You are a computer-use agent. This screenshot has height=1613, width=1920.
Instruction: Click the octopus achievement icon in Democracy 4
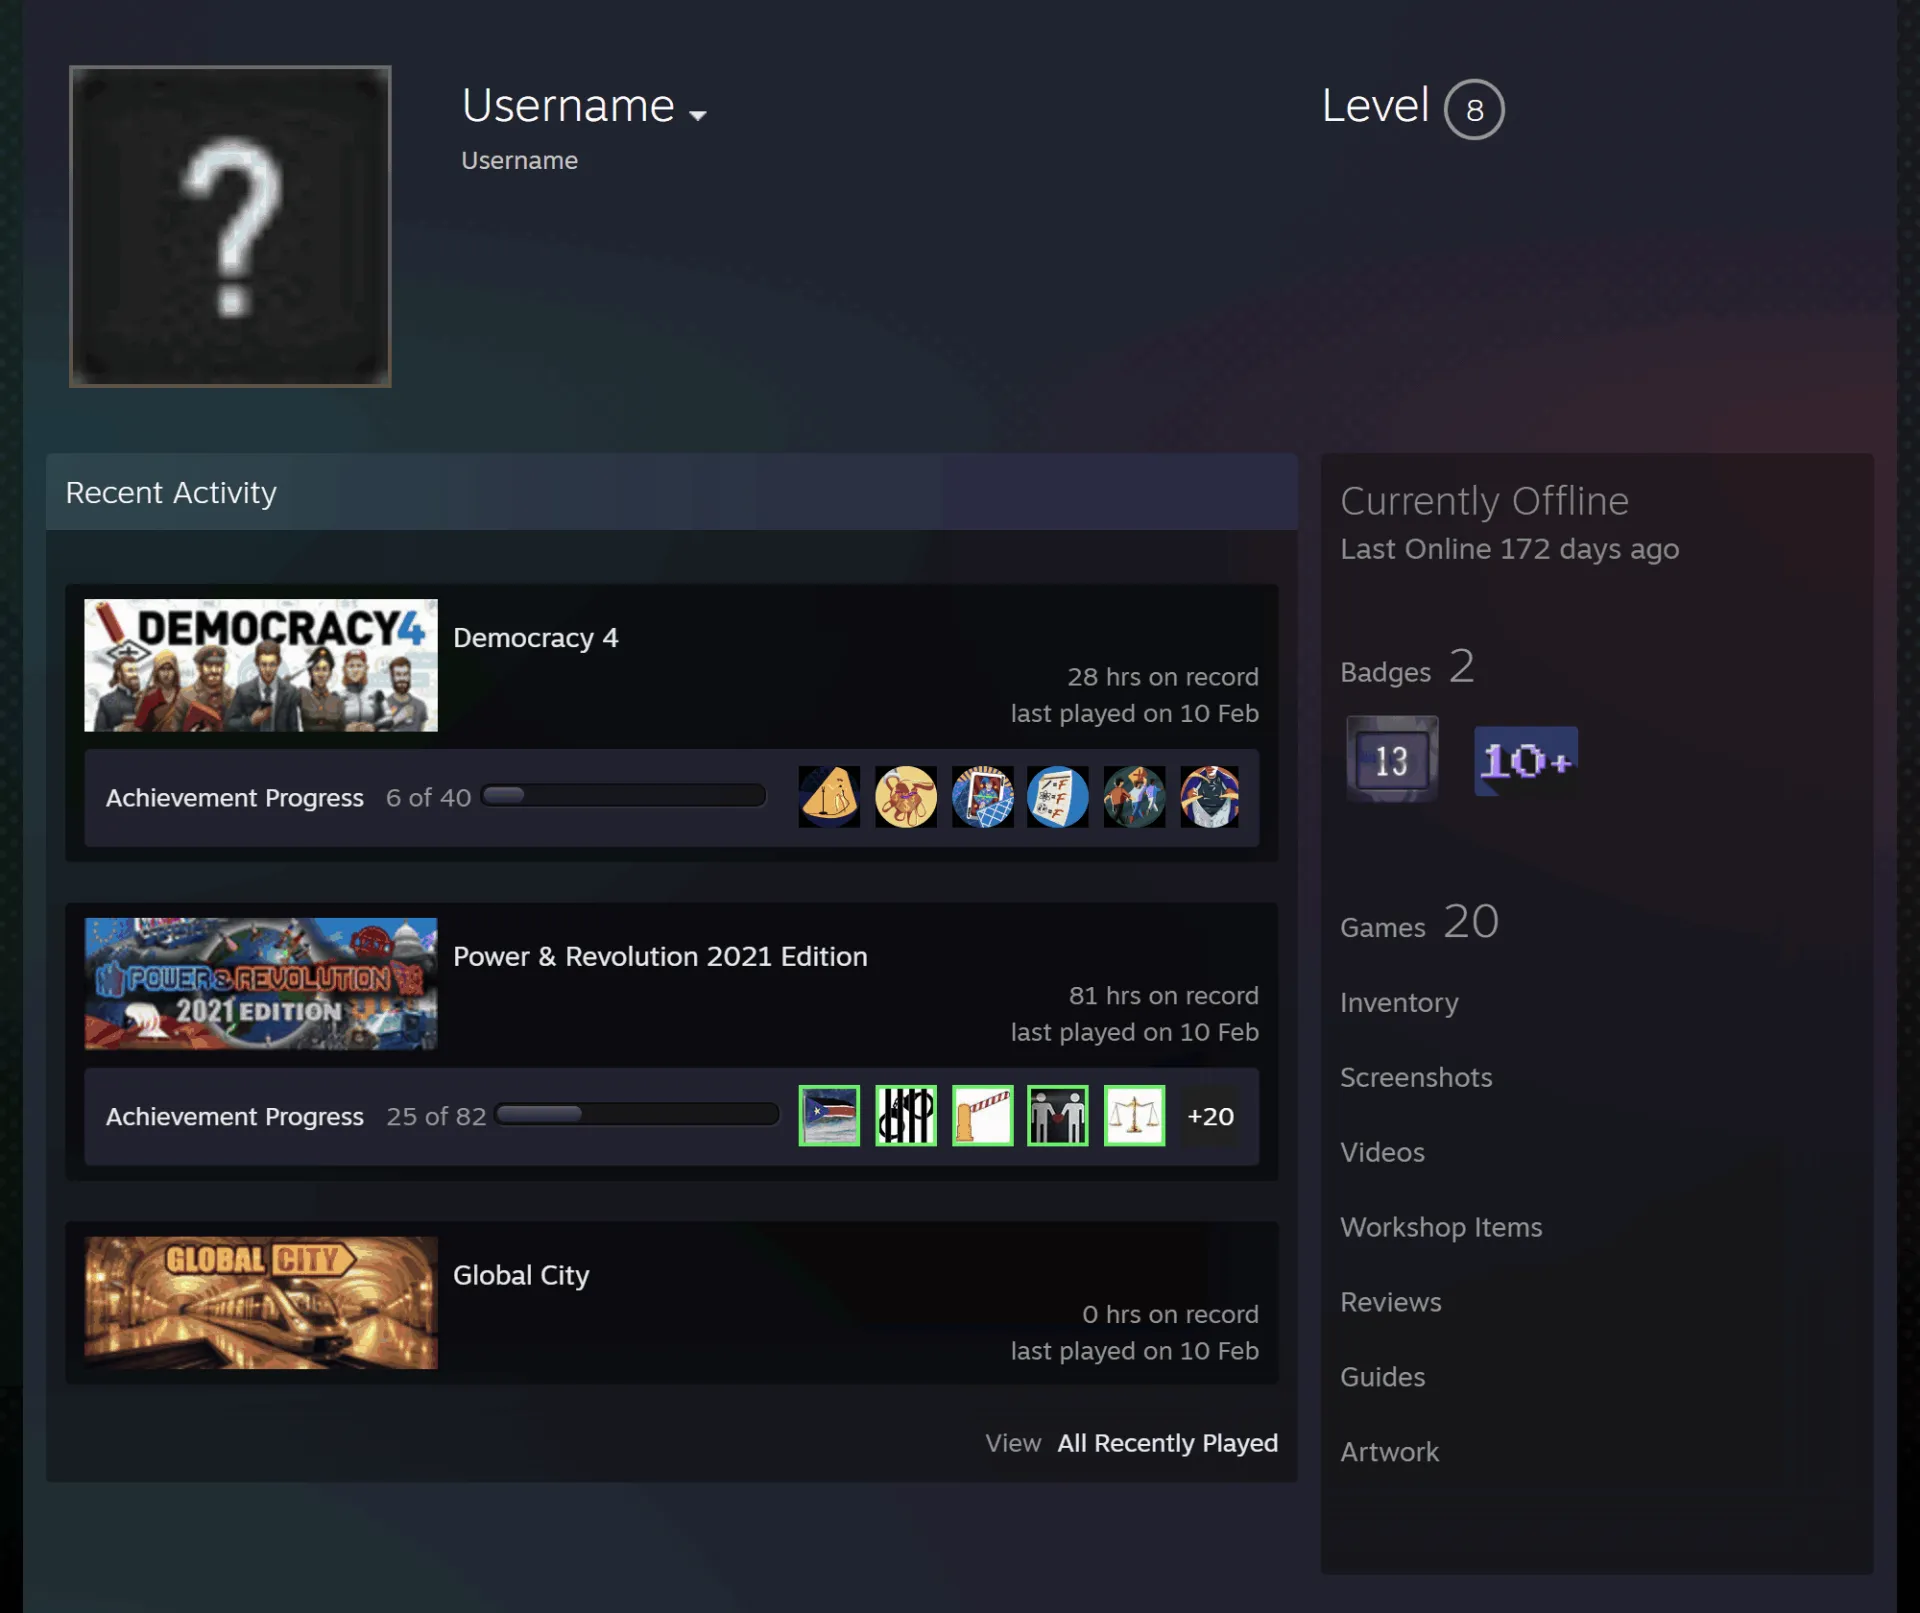coord(906,797)
